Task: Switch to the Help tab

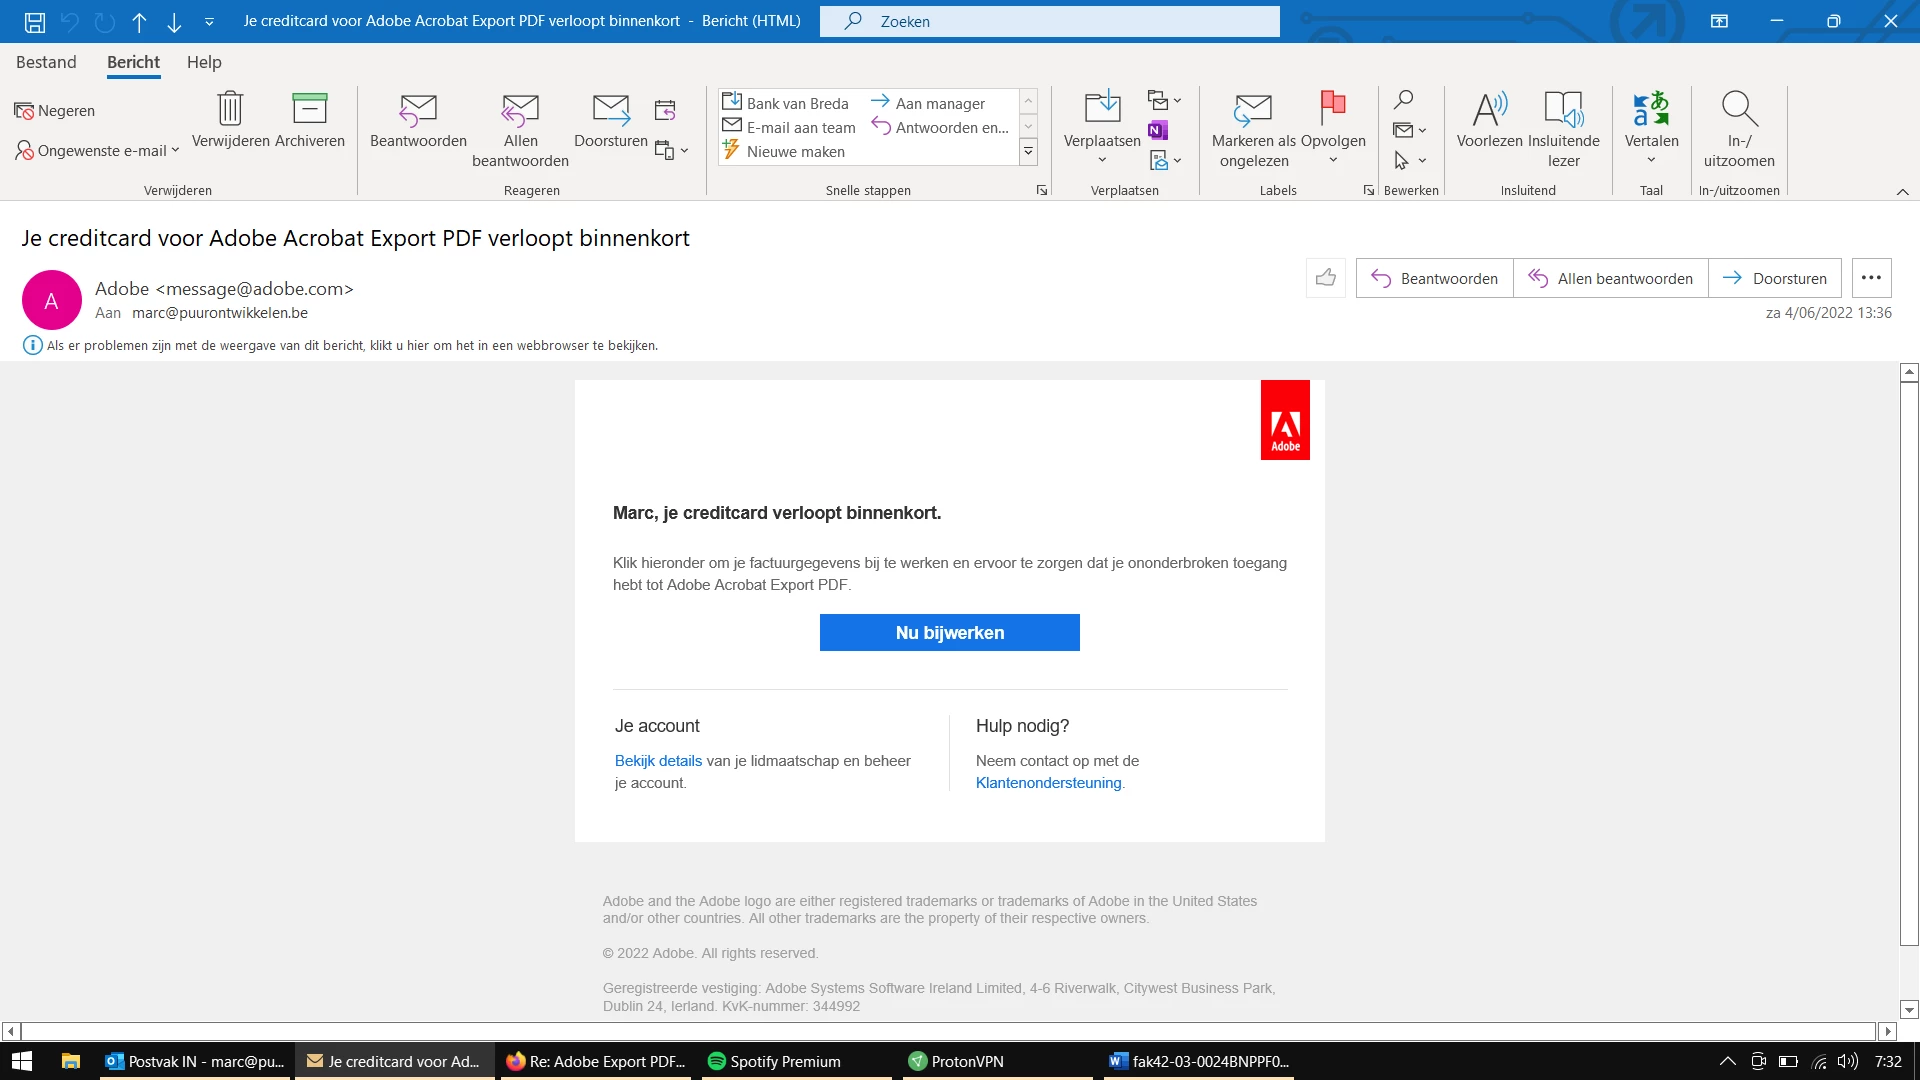Action: pos(204,62)
